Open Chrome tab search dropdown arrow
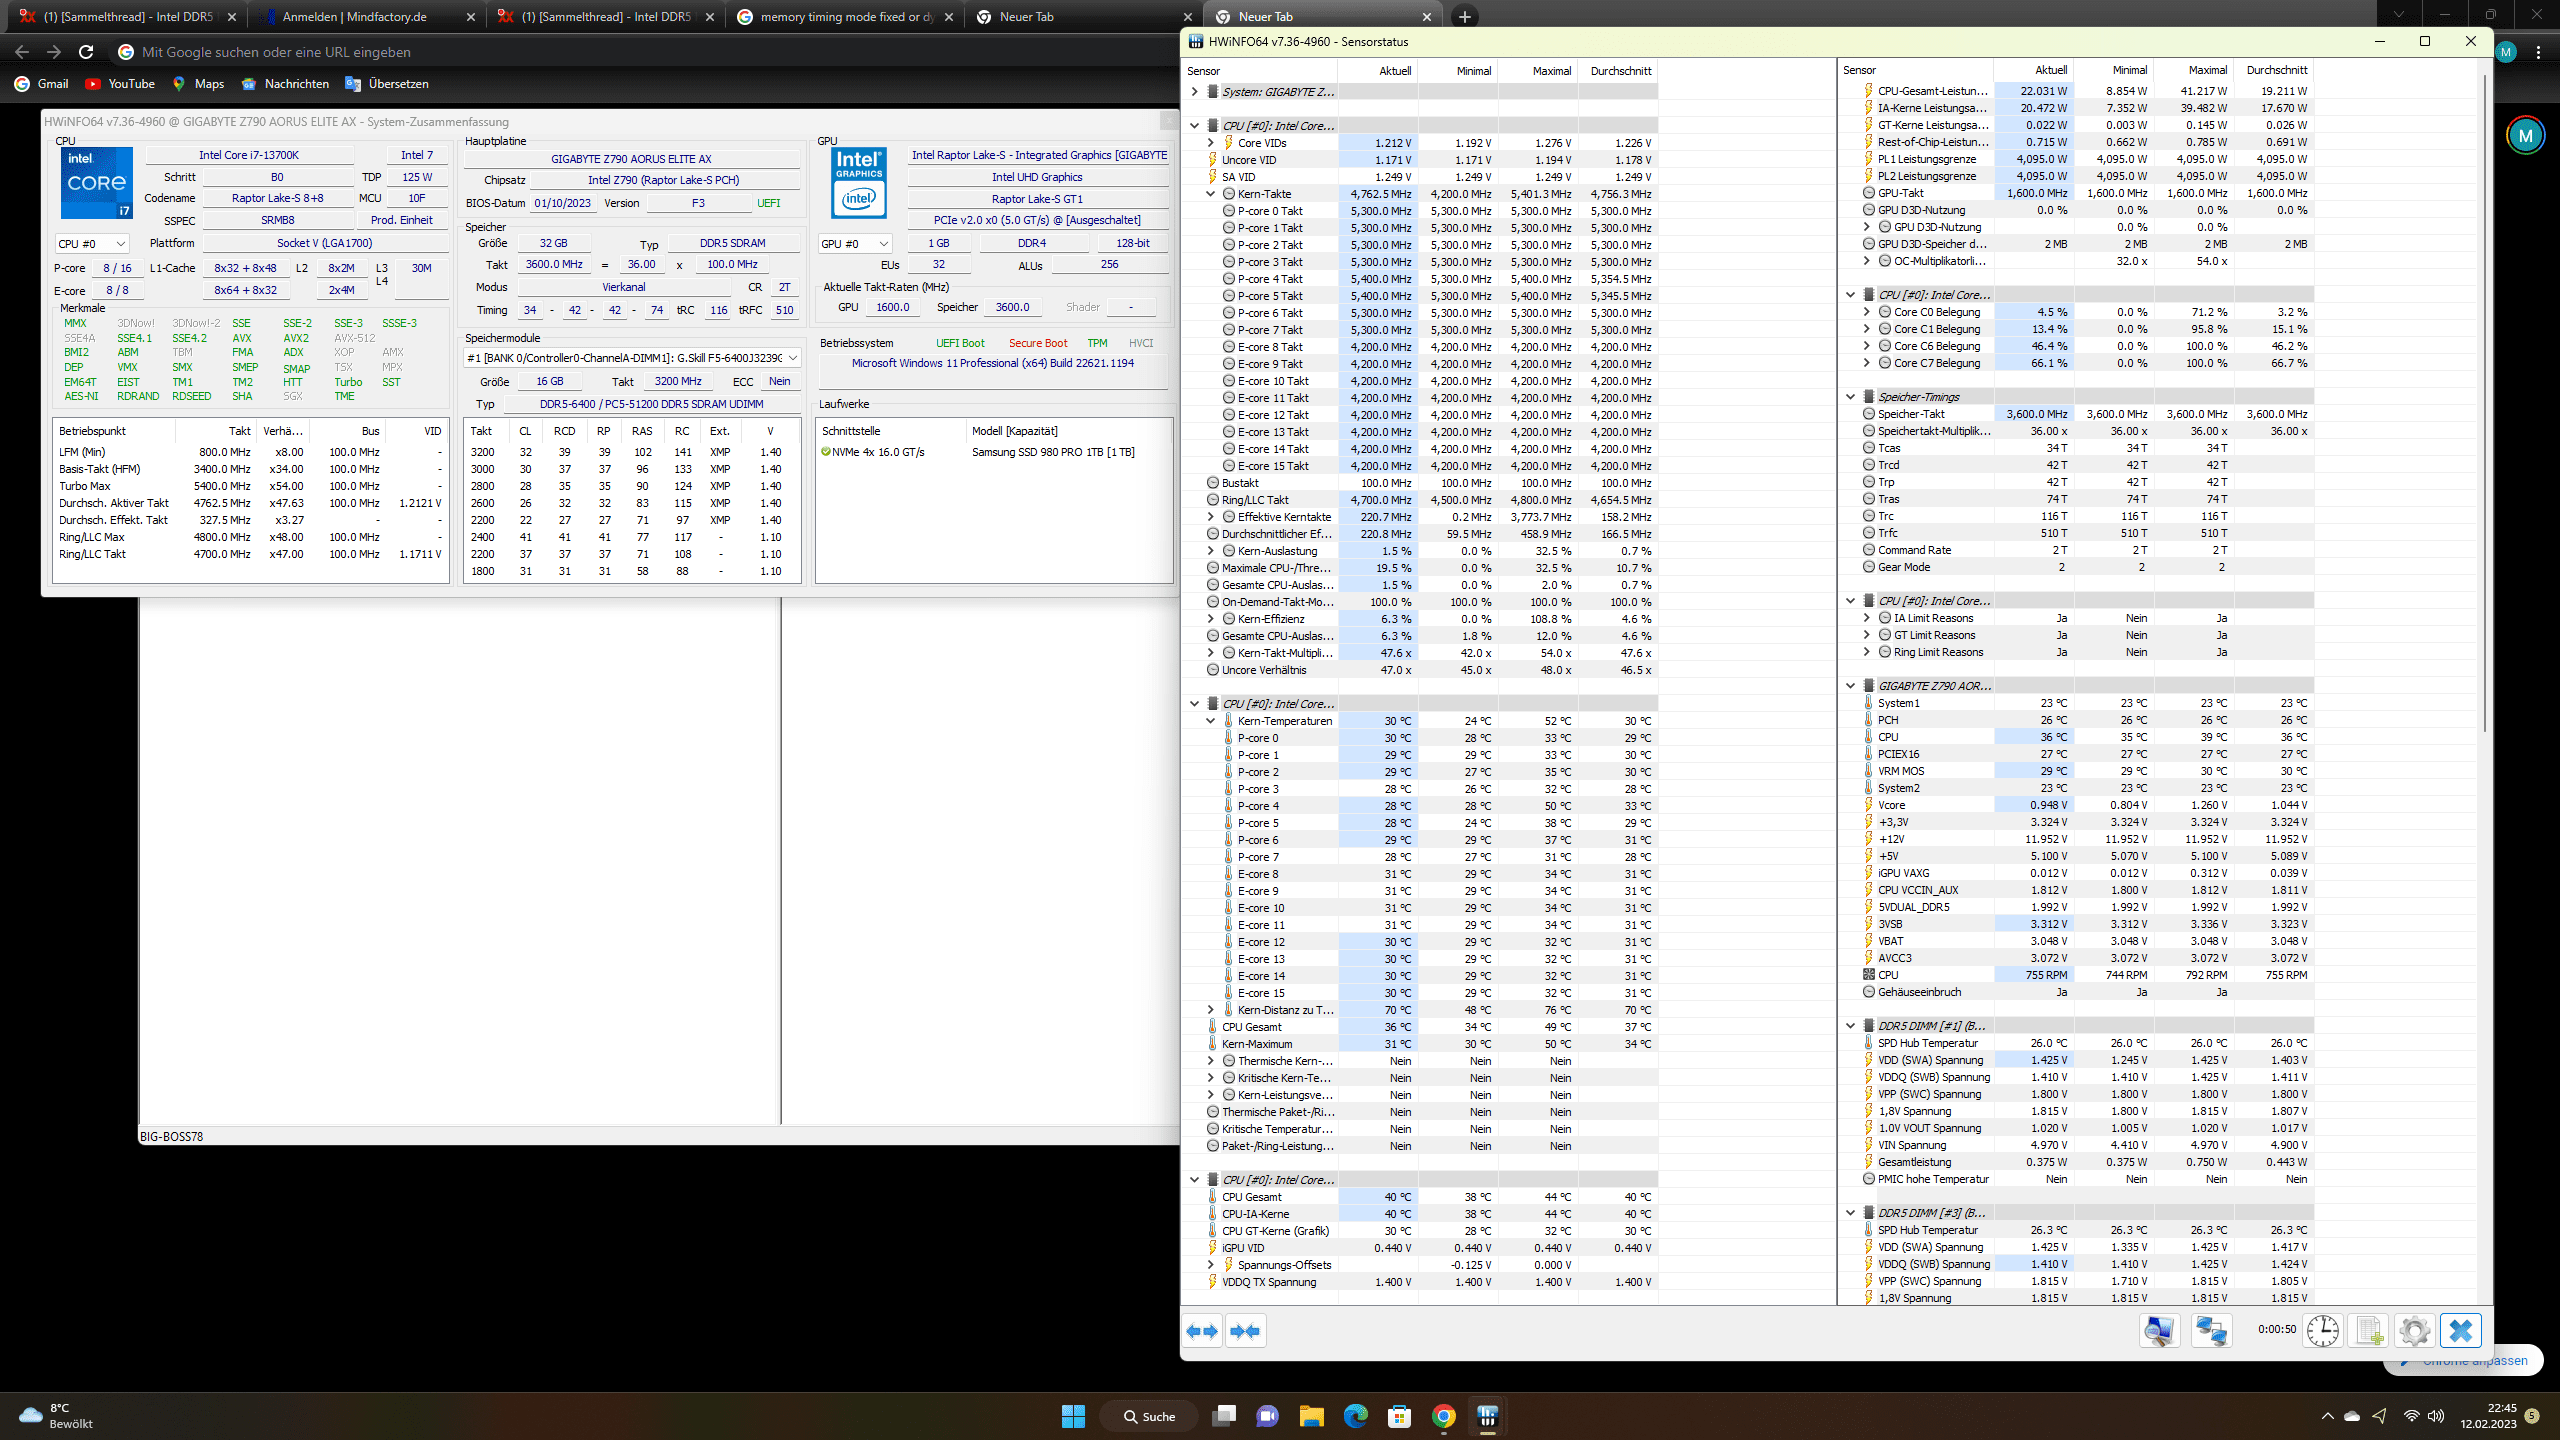This screenshot has width=2560, height=1440. [2398, 15]
